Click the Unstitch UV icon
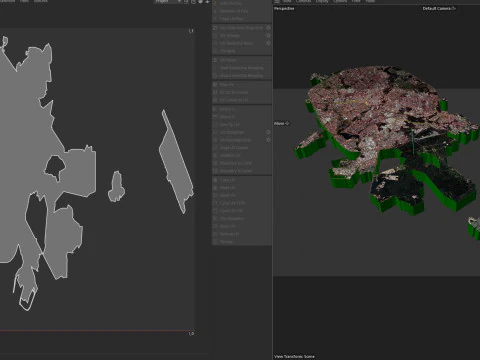The image size is (480, 360). click(x=215, y=155)
